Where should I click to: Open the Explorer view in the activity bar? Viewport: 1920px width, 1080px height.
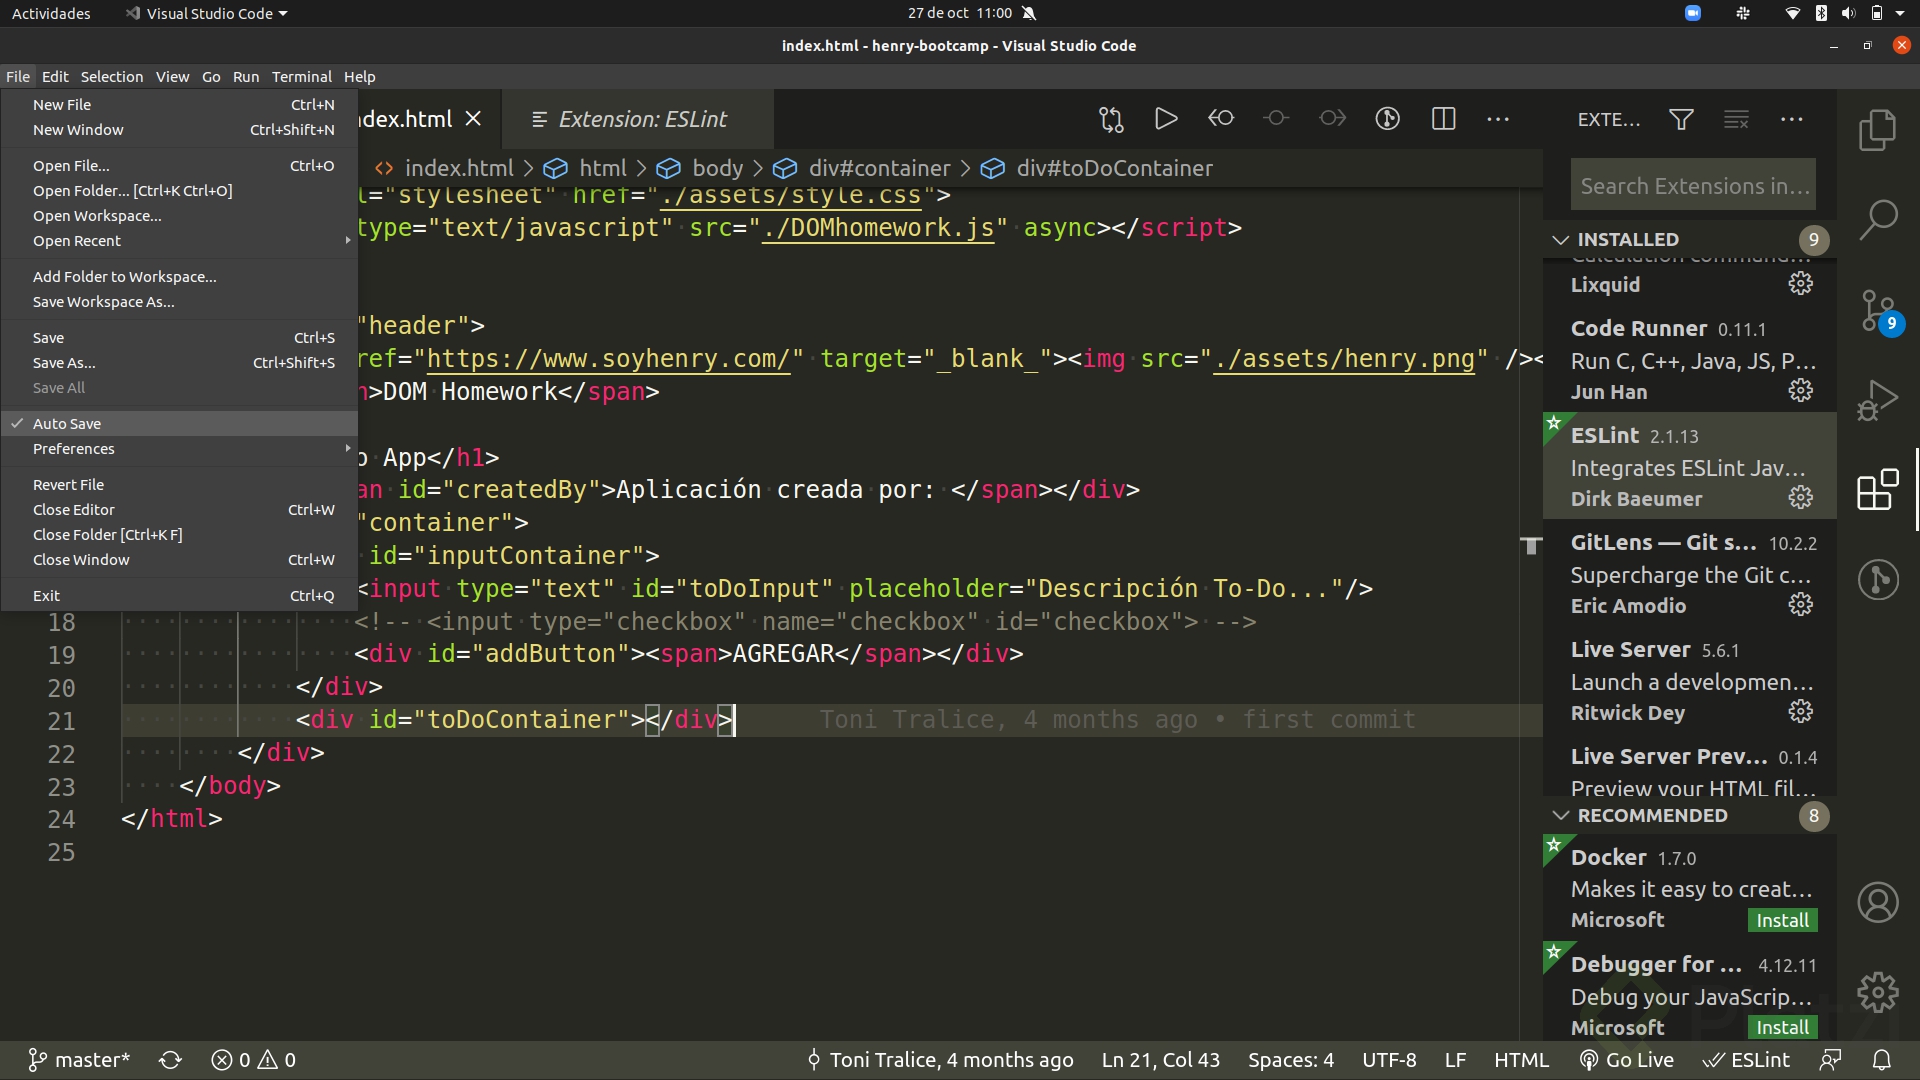[1877, 131]
